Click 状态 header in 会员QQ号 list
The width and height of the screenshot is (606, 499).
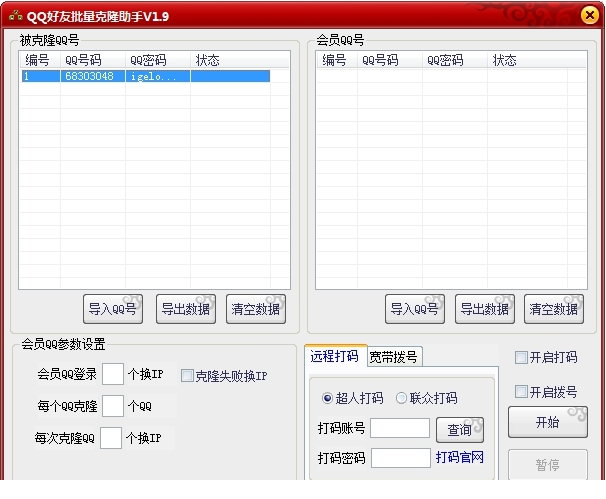527,60
